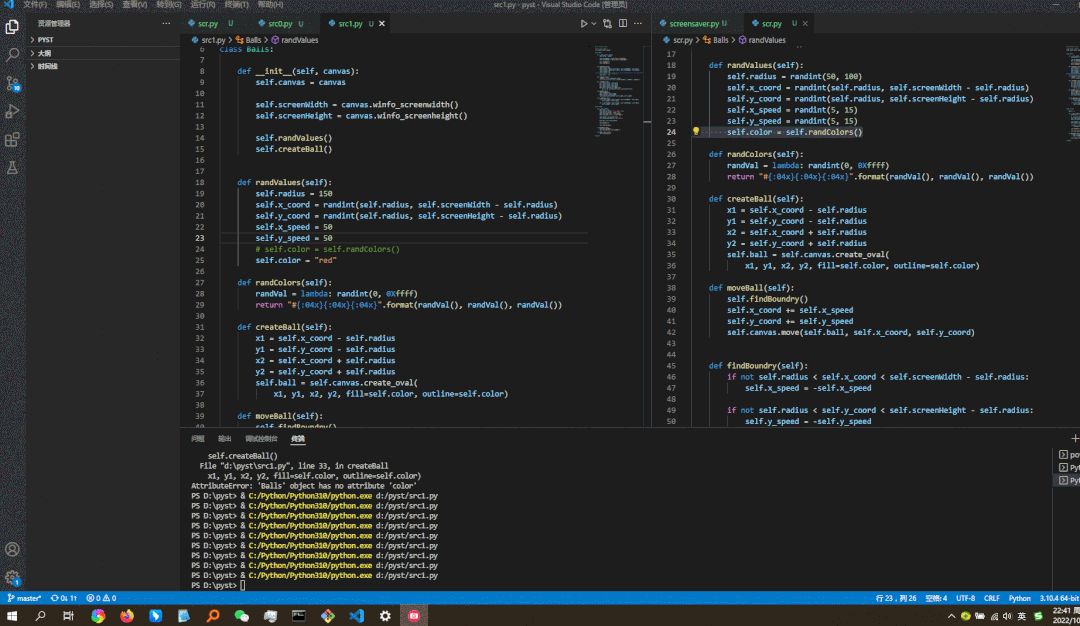The height and width of the screenshot is (626, 1080).
Task: Switch to Output panel tab
Action: coord(225,439)
